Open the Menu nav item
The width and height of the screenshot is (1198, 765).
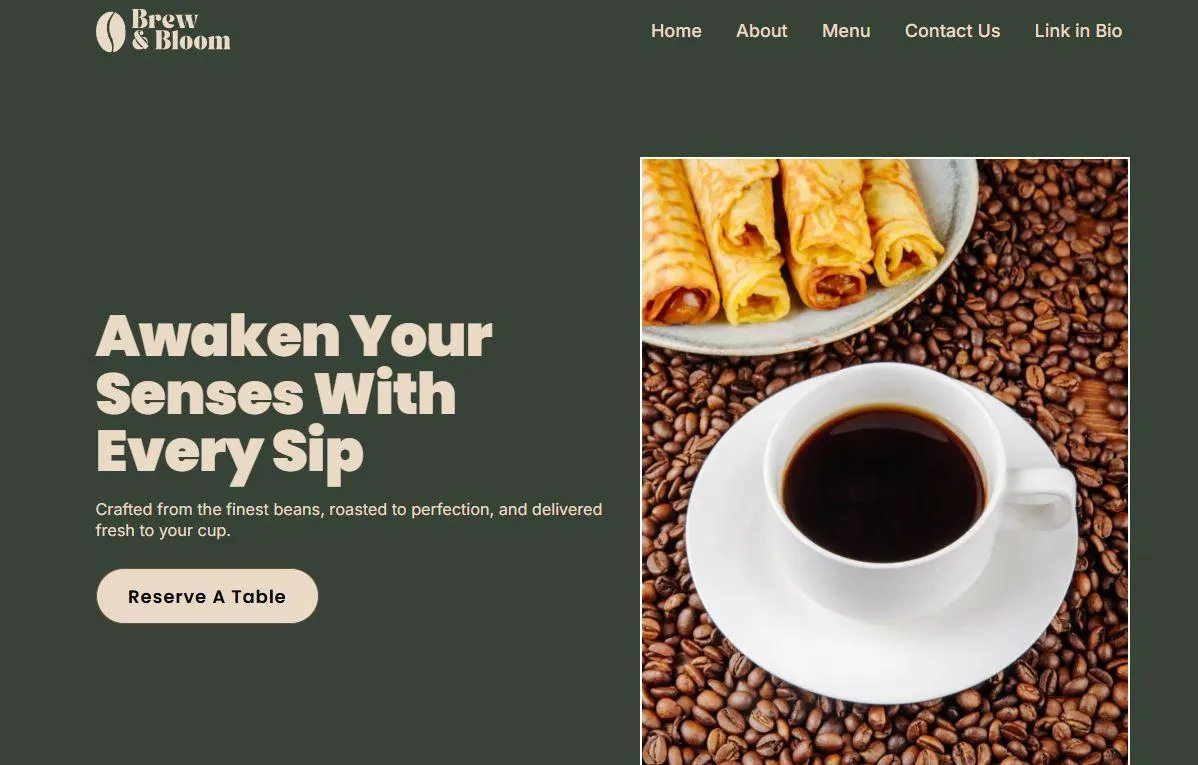point(846,31)
